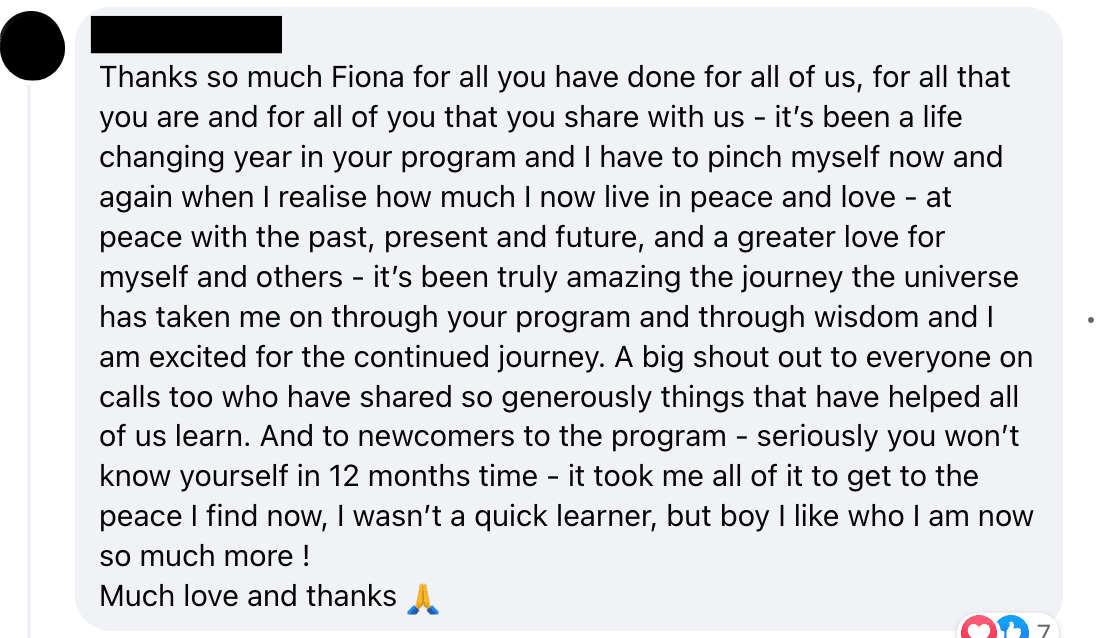Click the small gray dot right of comment
The width and height of the screenshot is (1096, 638).
pyautogui.click(x=1090, y=321)
